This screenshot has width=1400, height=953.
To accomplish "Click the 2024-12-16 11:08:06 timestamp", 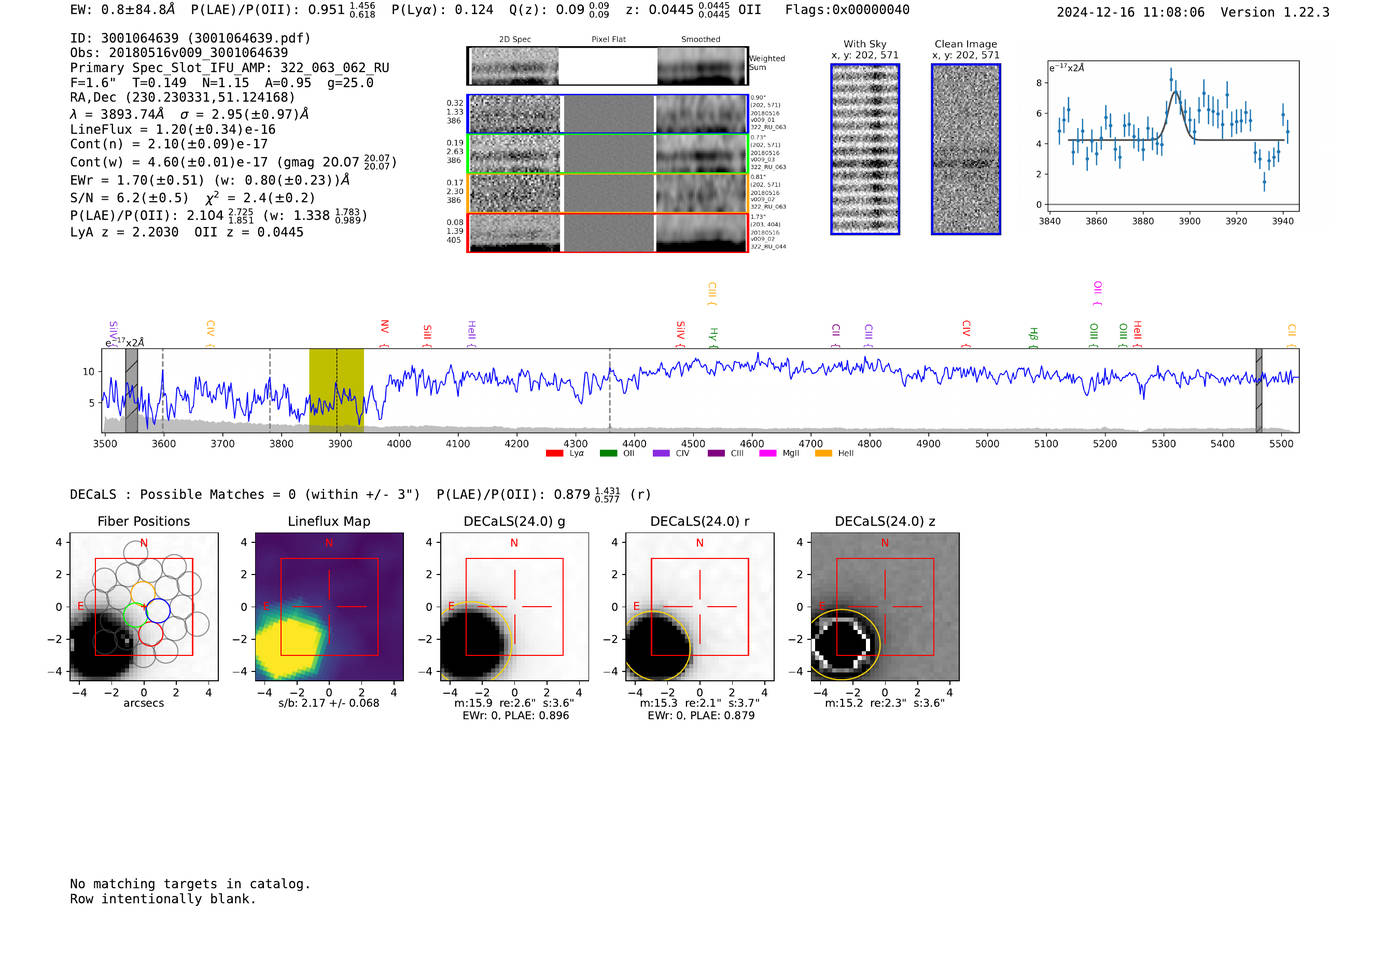I will point(1131,12).
